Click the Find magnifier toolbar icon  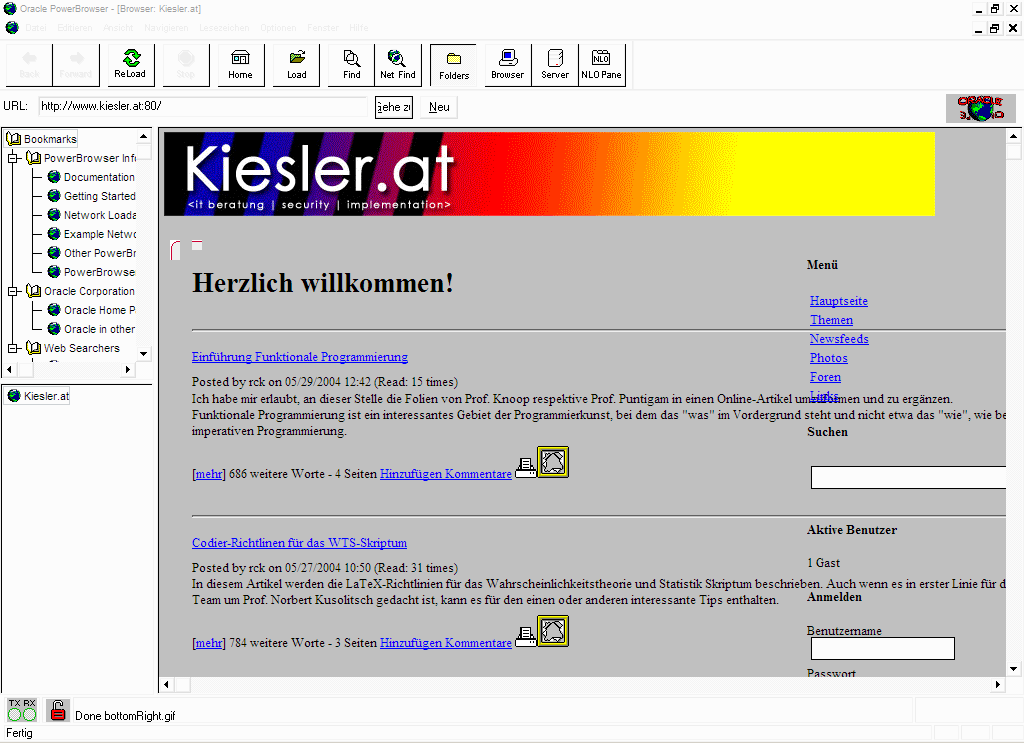(352, 65)
